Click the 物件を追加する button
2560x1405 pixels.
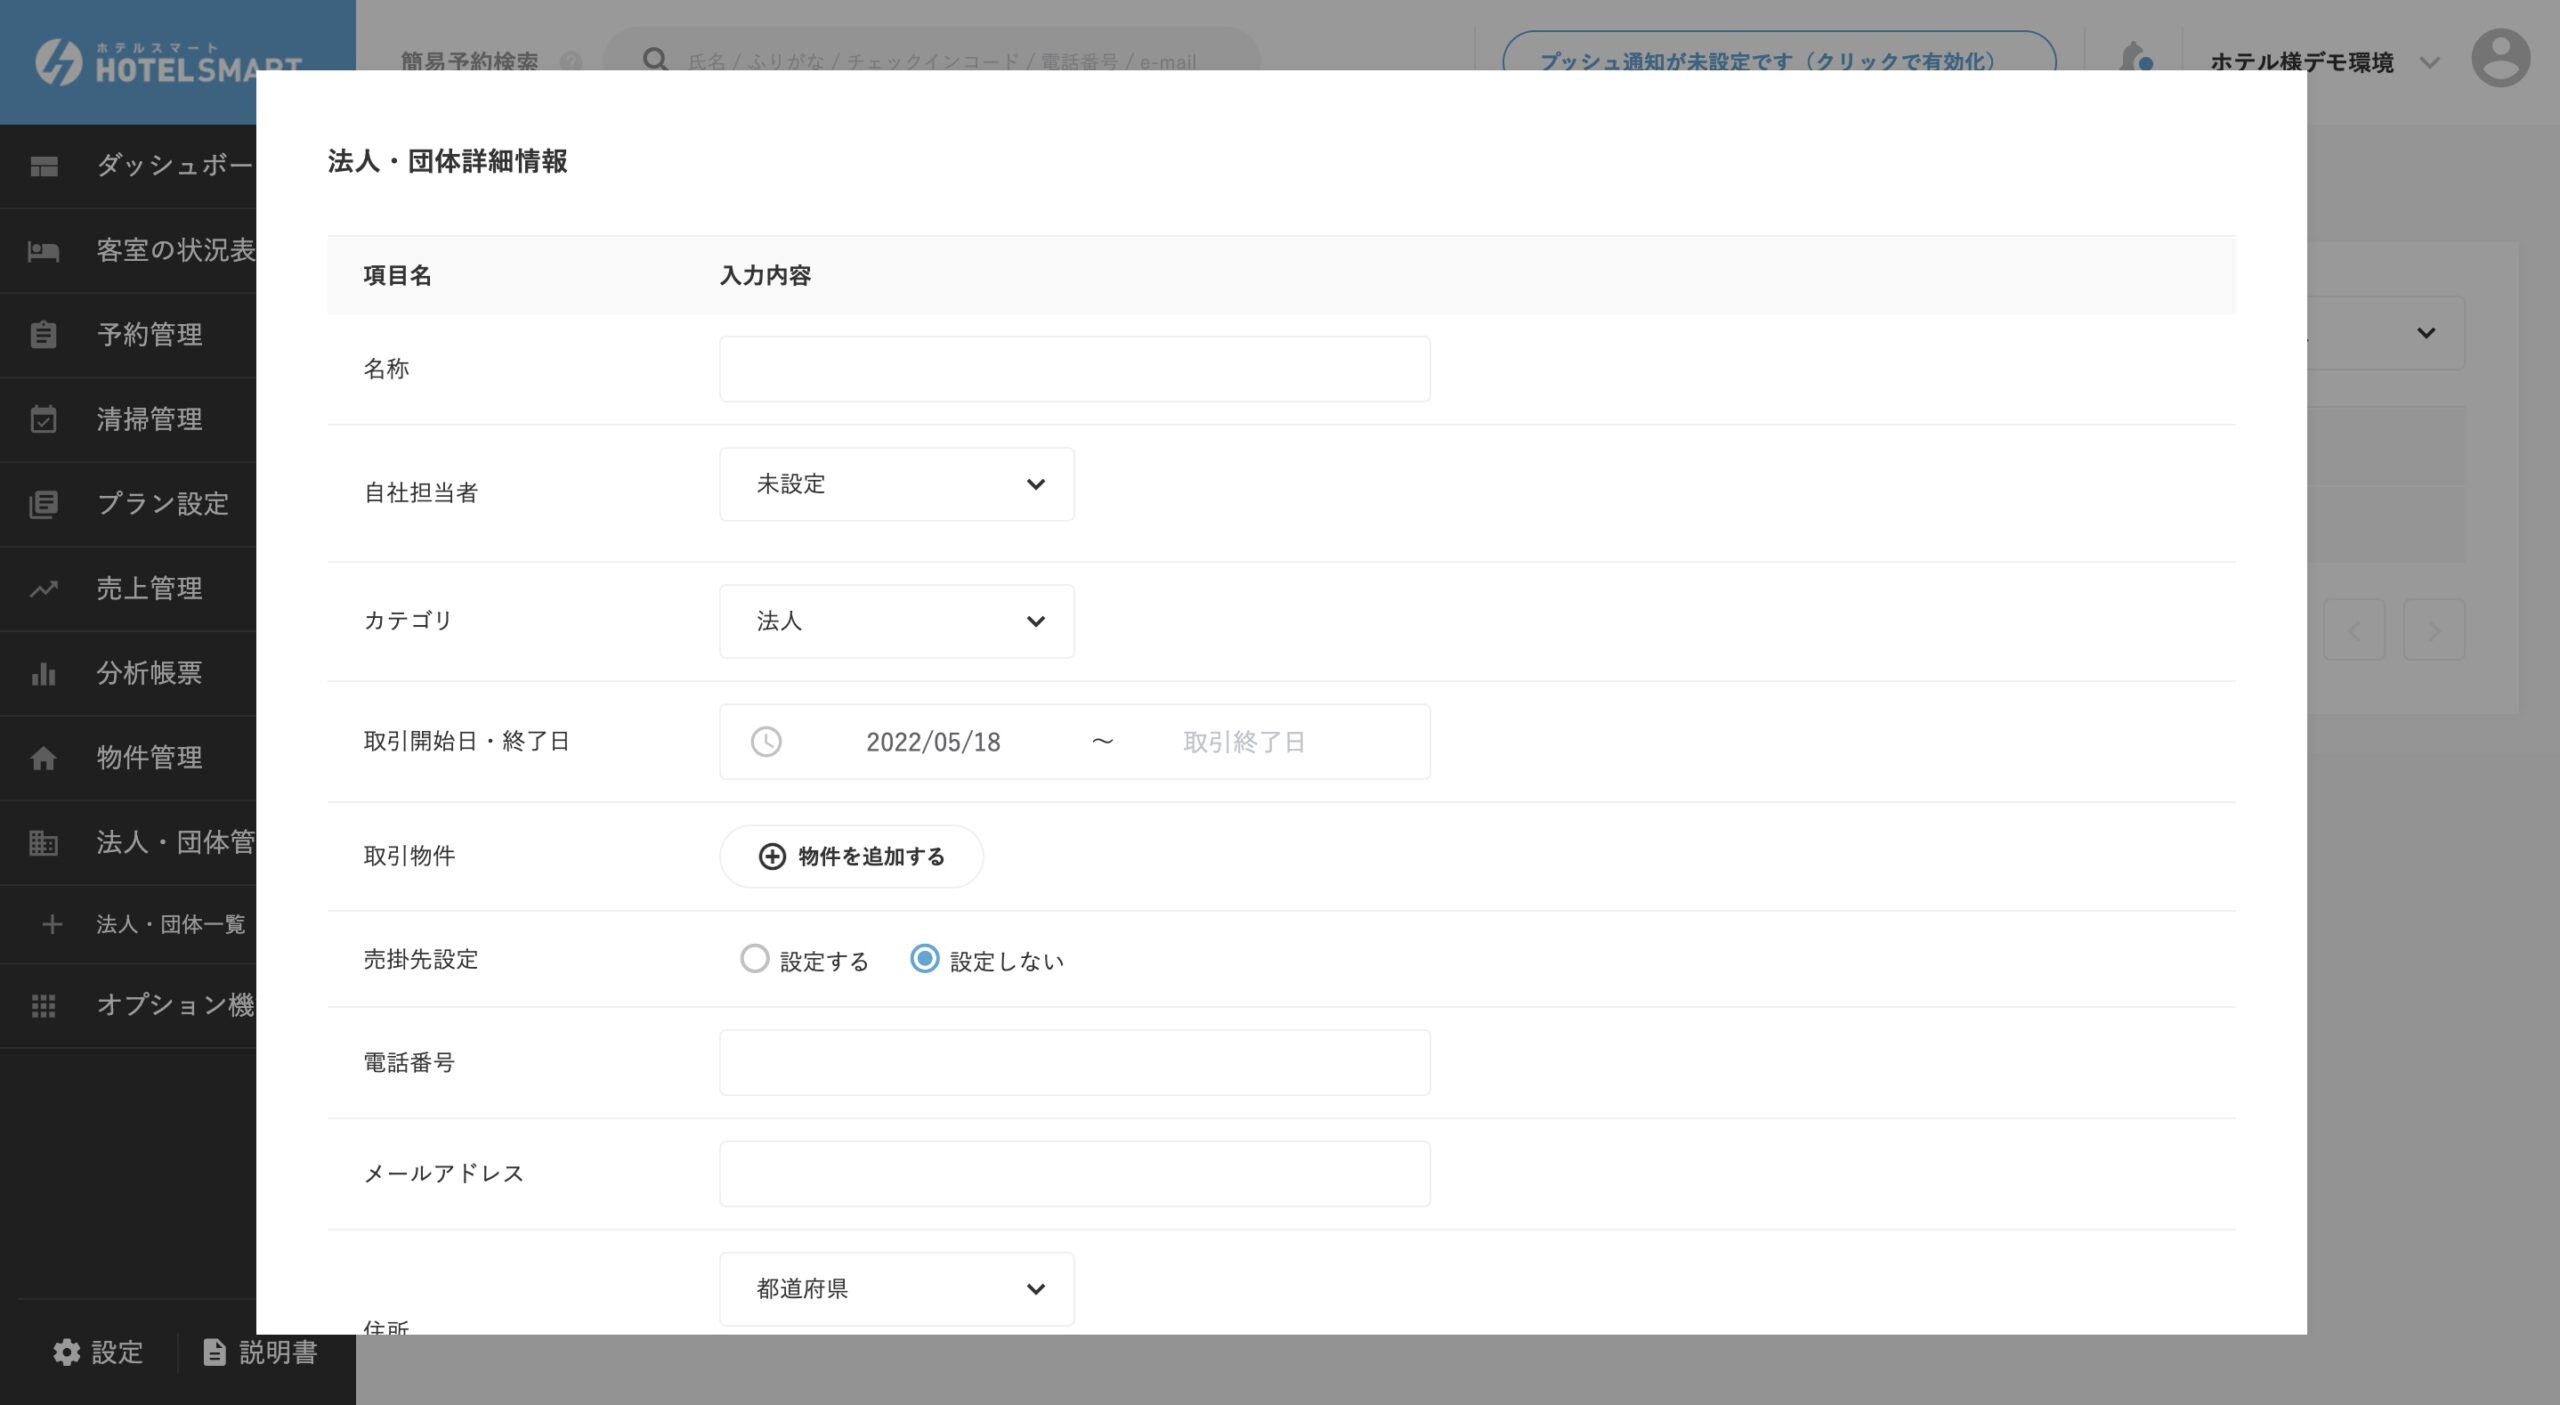pos(851,856)
